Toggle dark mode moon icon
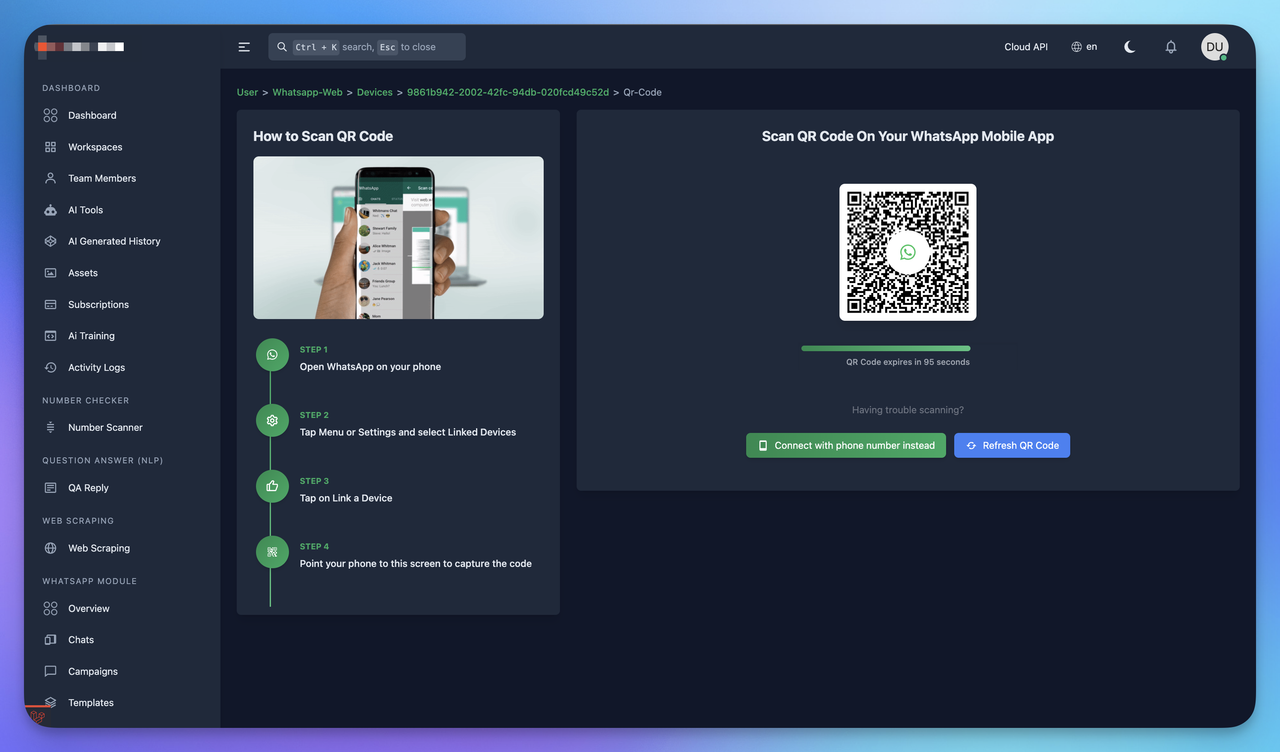The height and width of the screenshot is (752, 1280). pos(1130,47)
